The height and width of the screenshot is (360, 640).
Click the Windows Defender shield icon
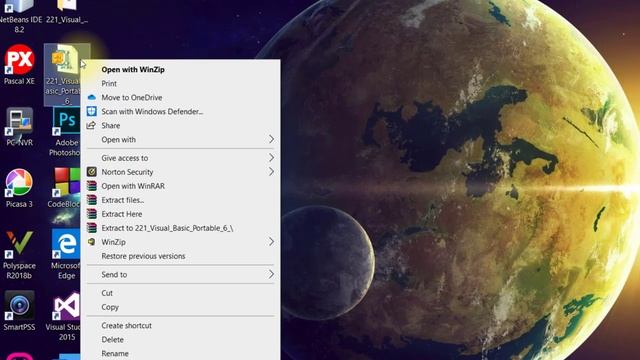(x=92, y=111)
